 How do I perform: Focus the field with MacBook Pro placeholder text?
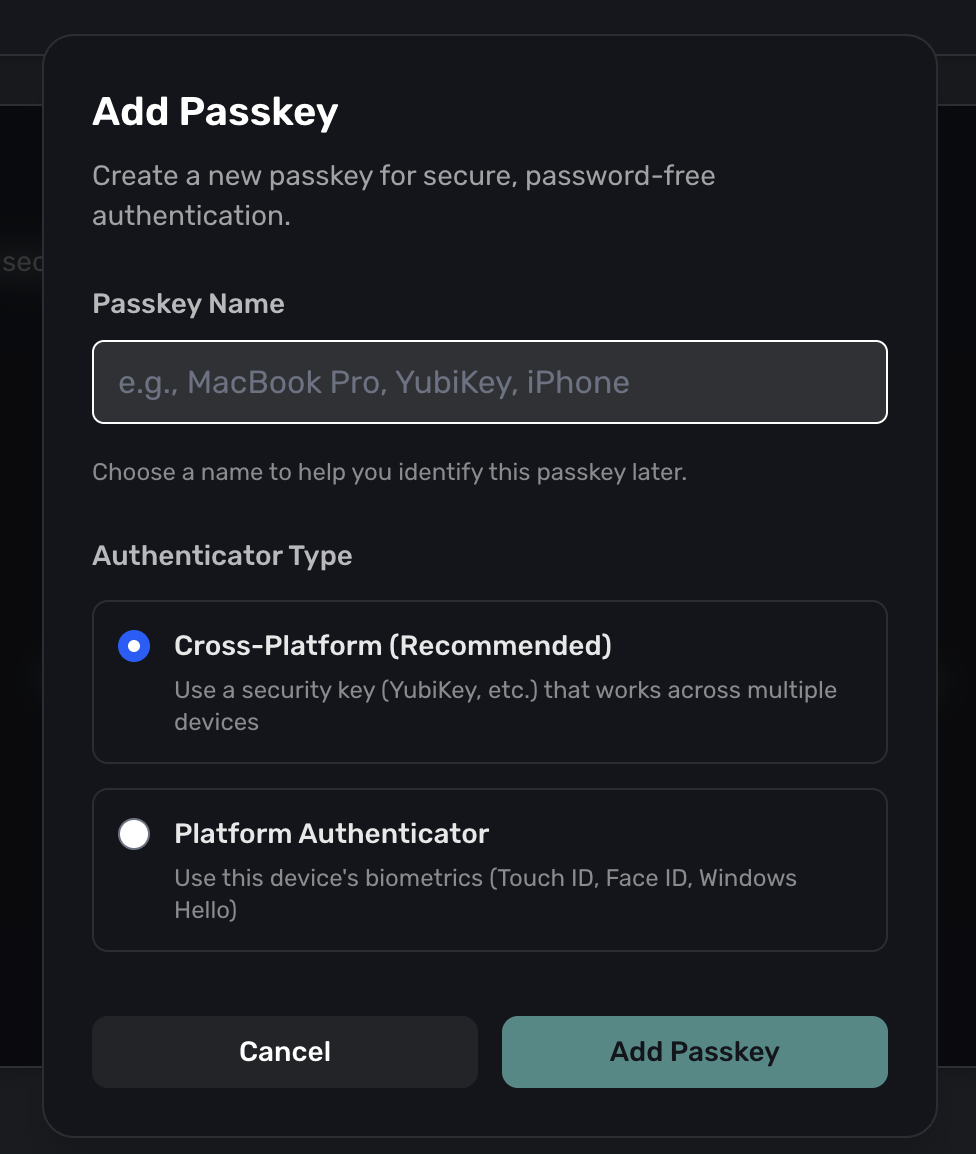[490, 382]
